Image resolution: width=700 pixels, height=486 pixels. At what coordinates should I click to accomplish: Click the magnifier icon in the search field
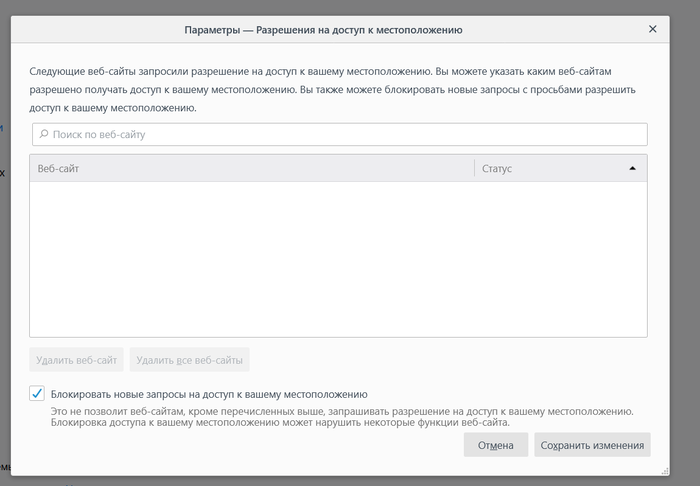click(43, 134)
